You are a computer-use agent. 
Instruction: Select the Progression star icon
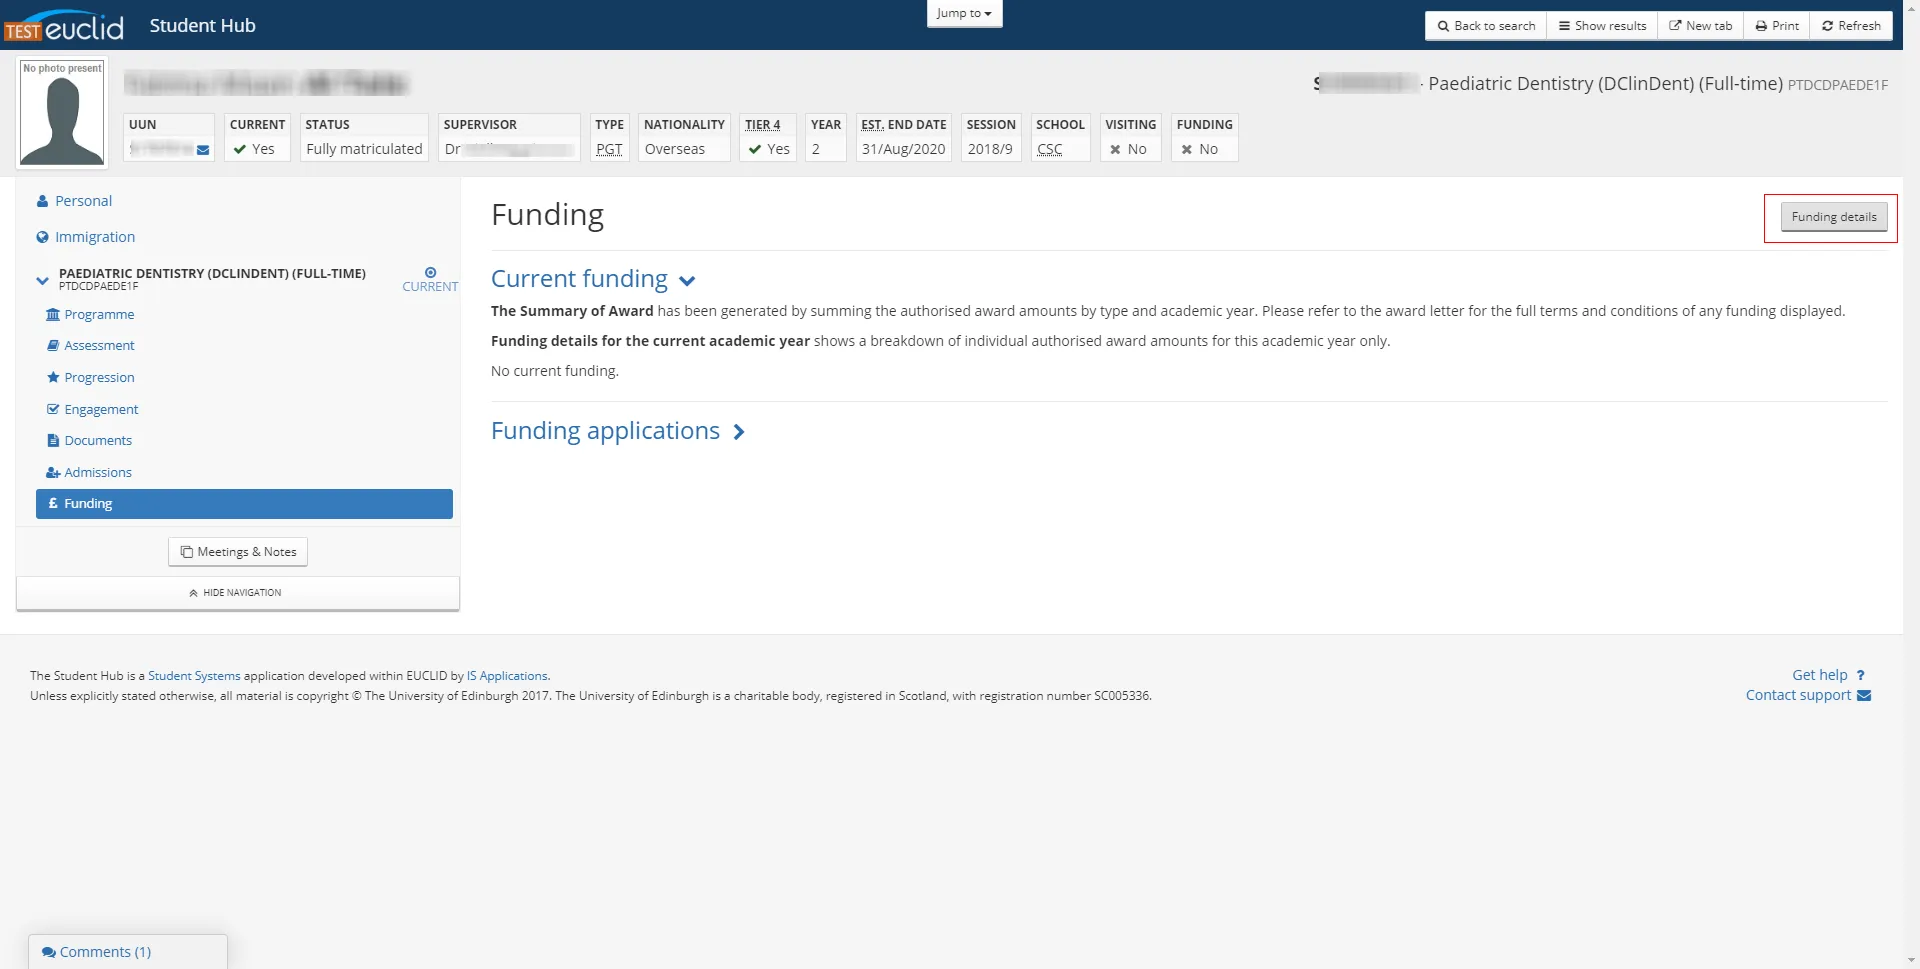[52, 377]
